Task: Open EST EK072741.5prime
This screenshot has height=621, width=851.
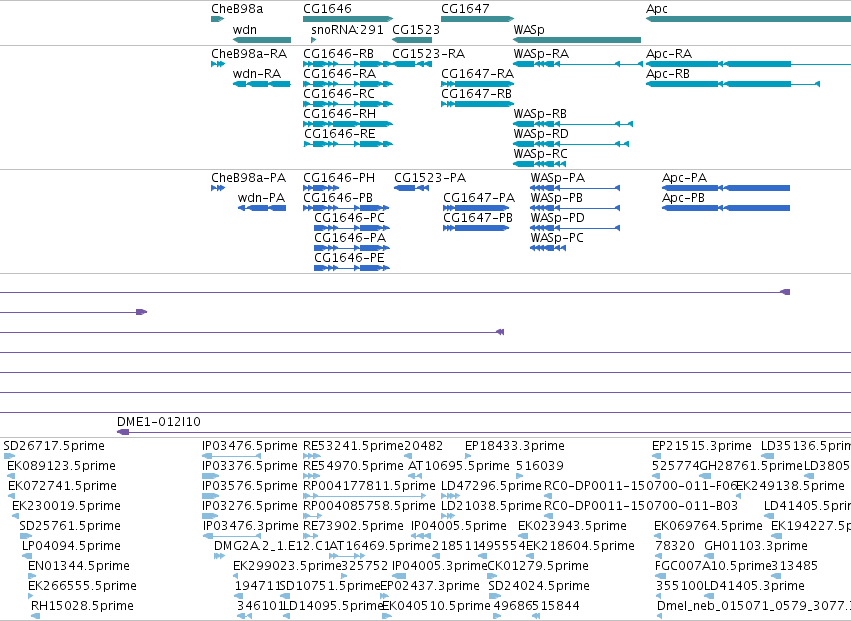Action: 12,496
